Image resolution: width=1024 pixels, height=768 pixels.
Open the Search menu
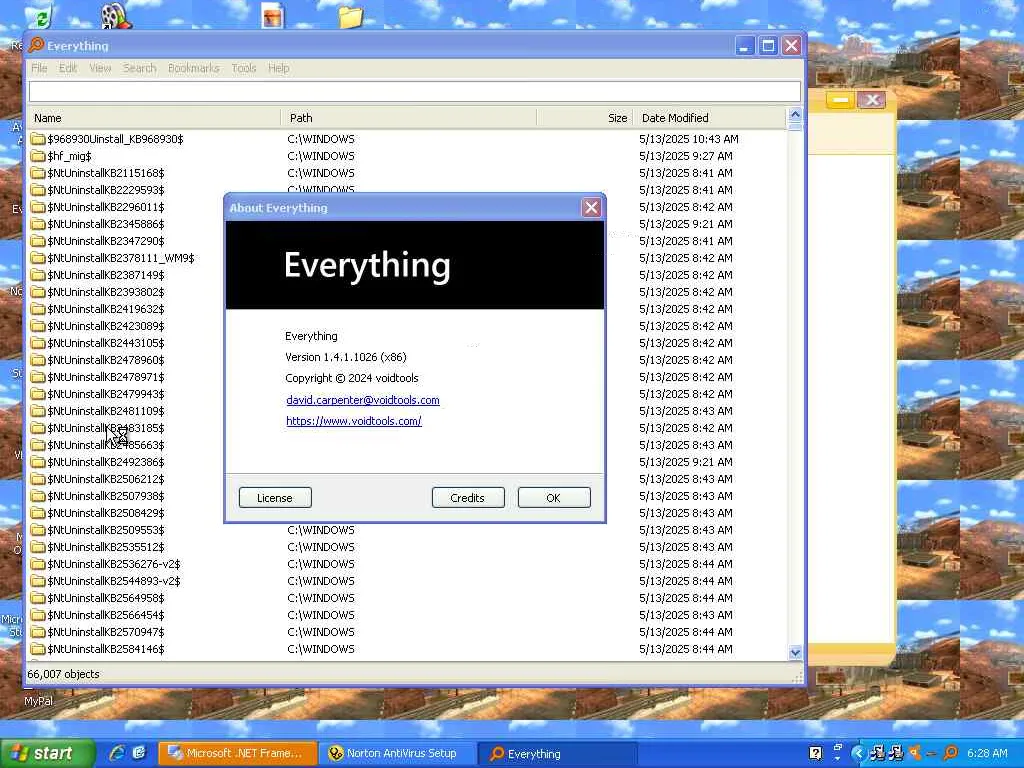(x=139, y=68)
